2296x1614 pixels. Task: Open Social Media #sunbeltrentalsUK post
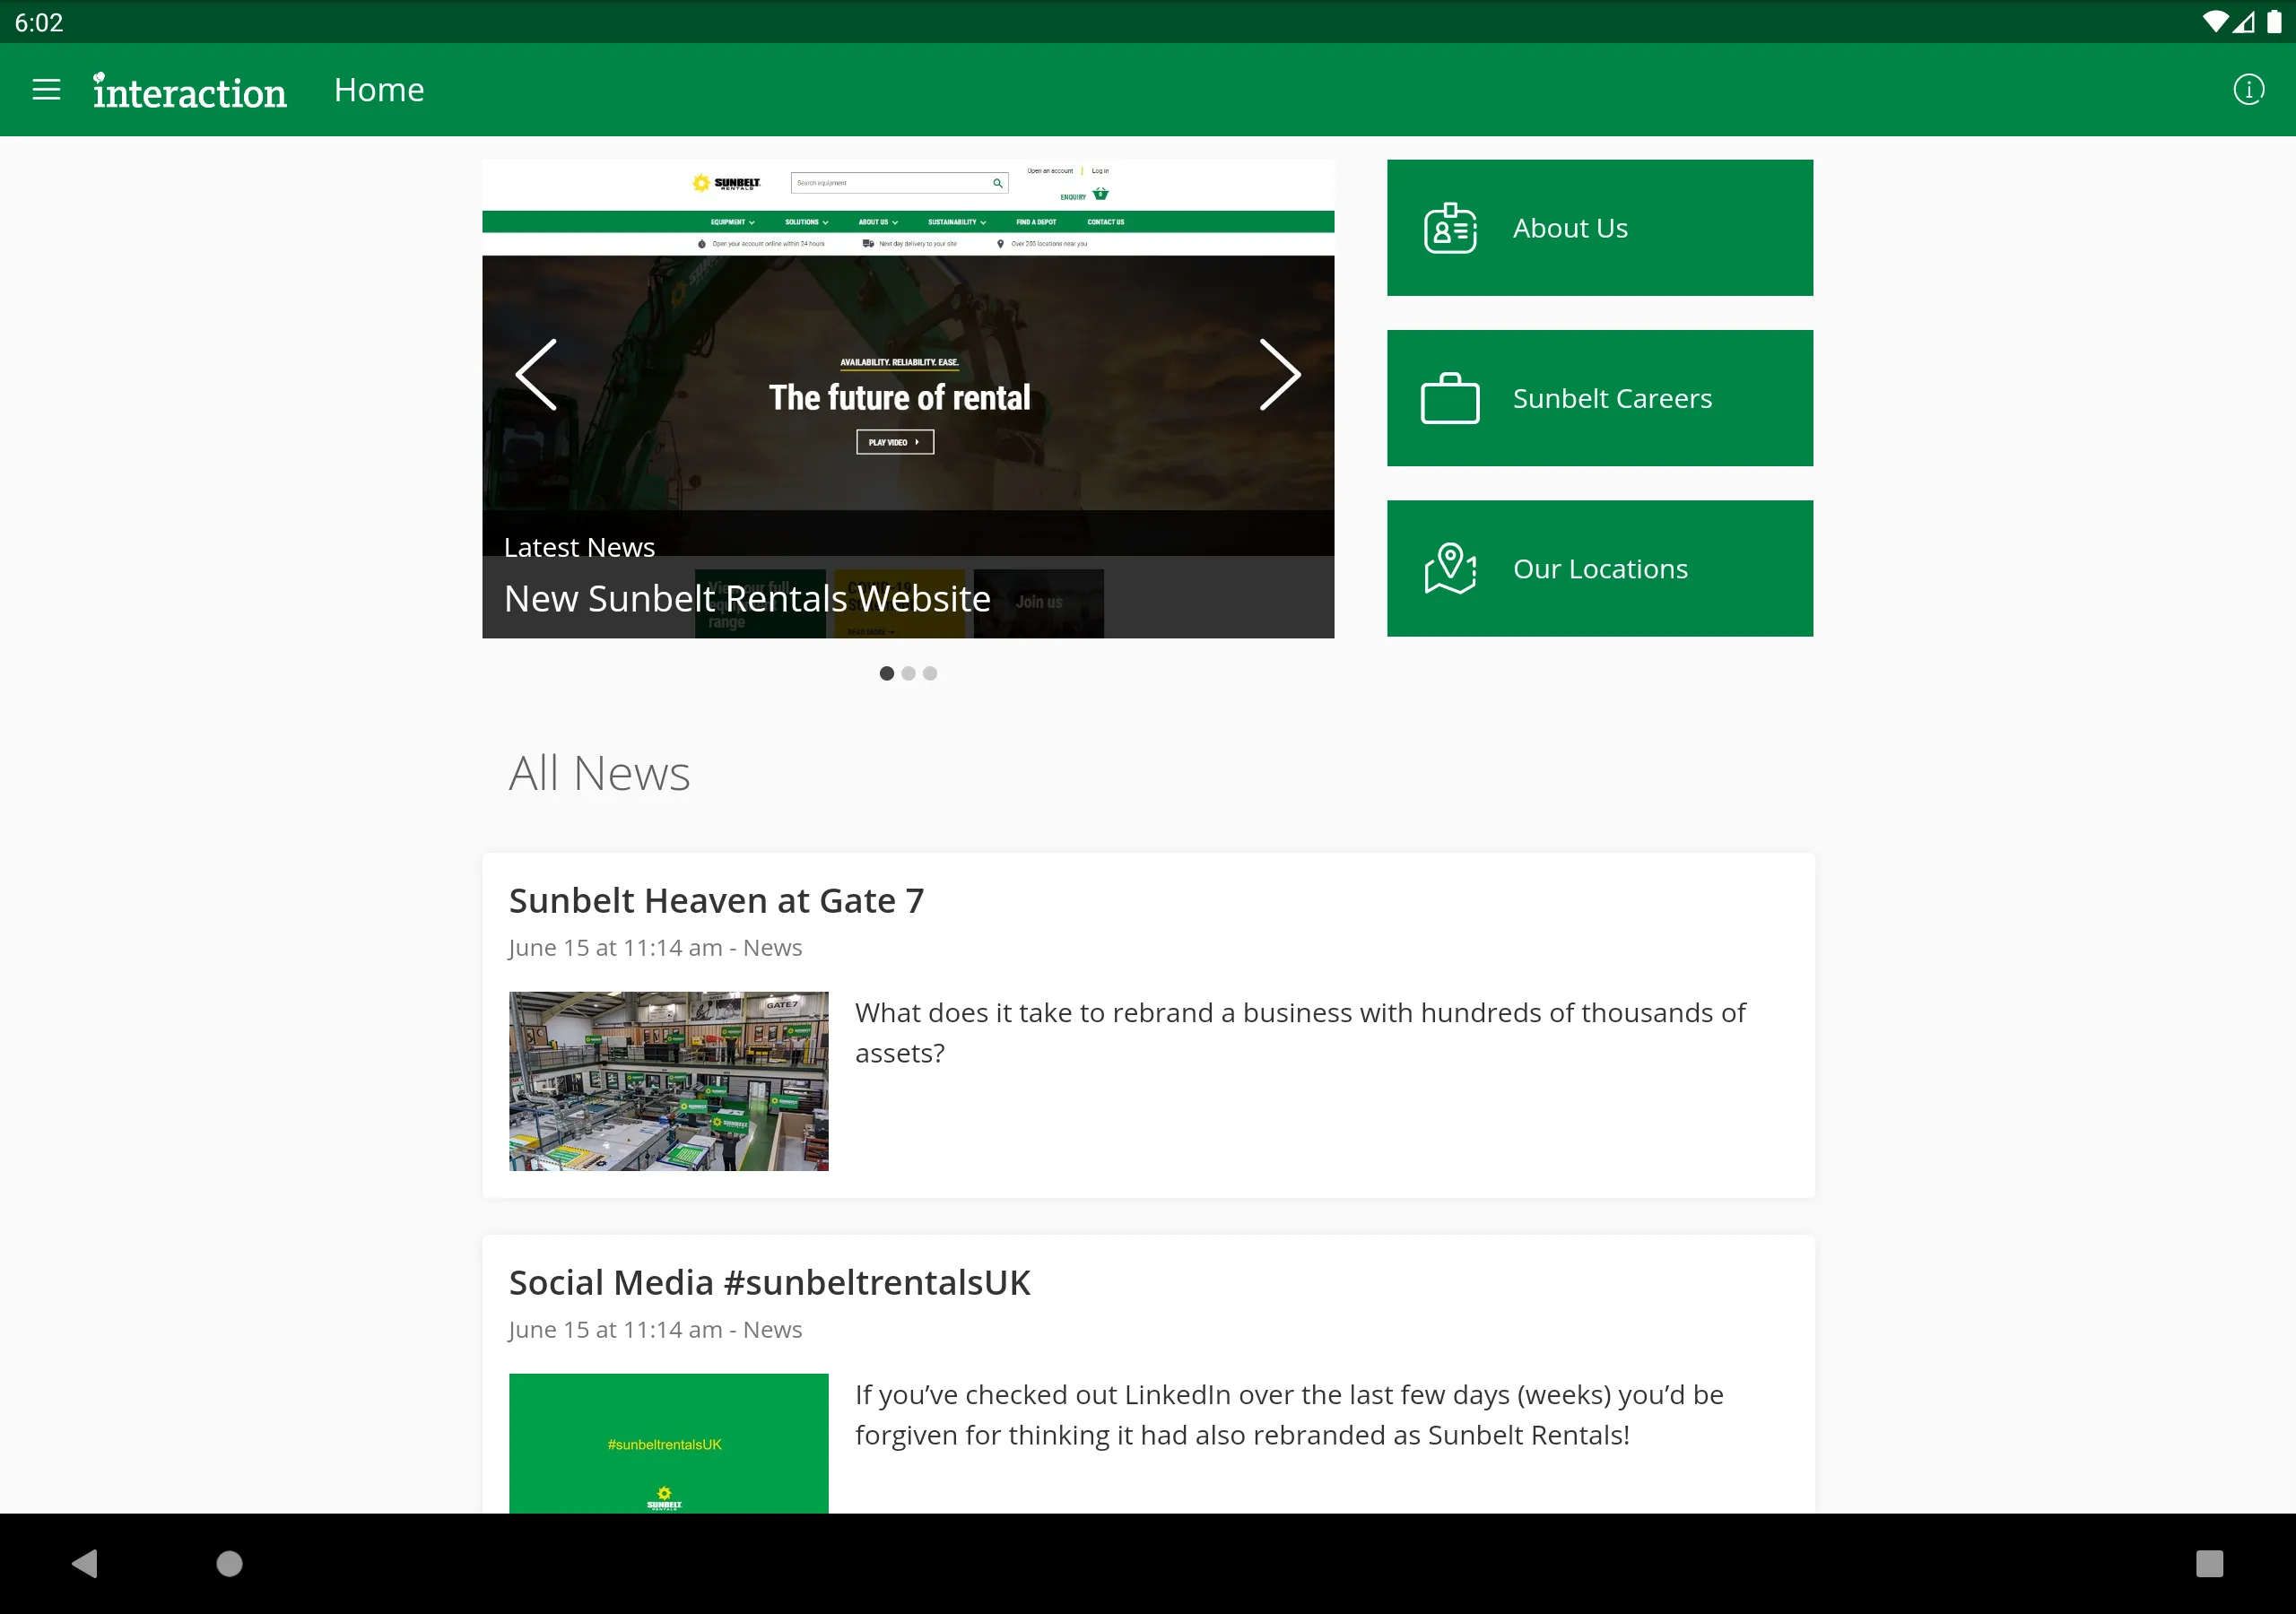point(769,1280)
